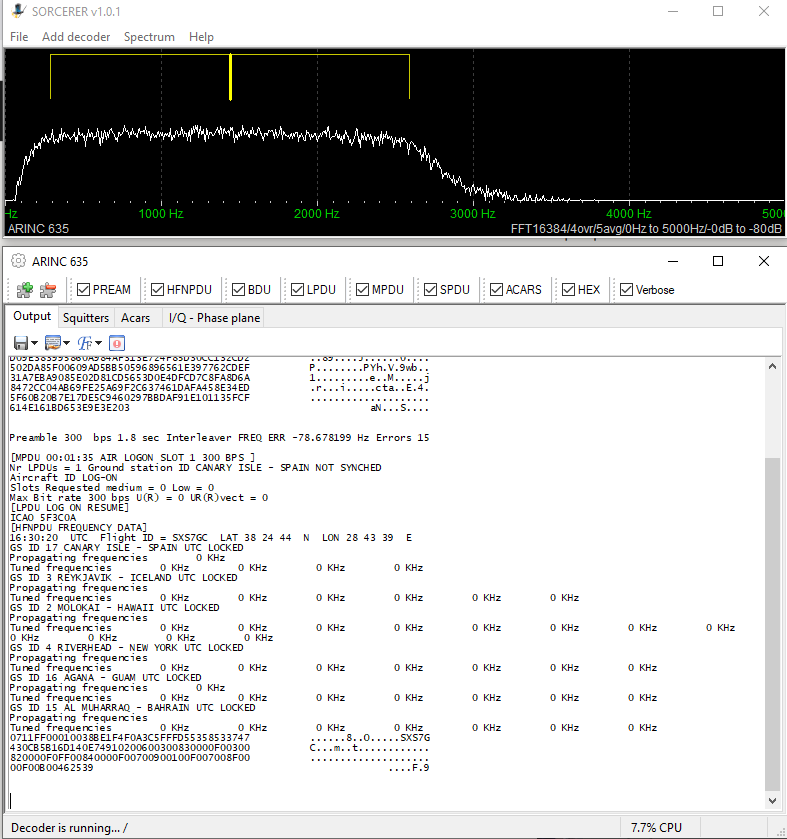
Task: Uncheck the BDU checkbox
Action: 239,289
